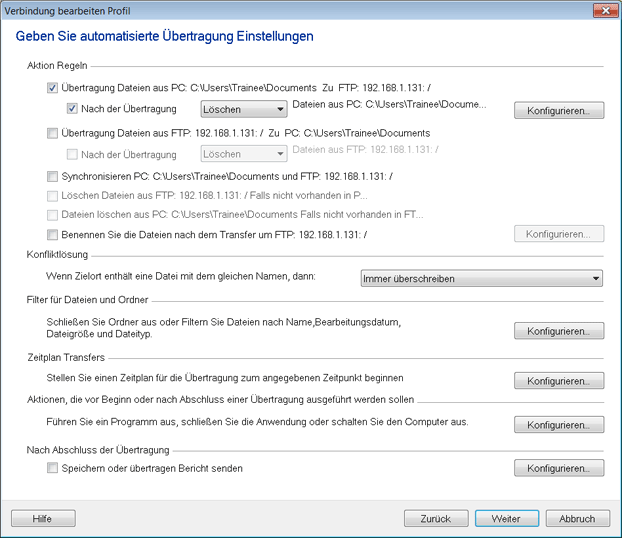Proceed by clicking Weiter
This screenshot has width=622, height=540.
(x=507, y=519)
